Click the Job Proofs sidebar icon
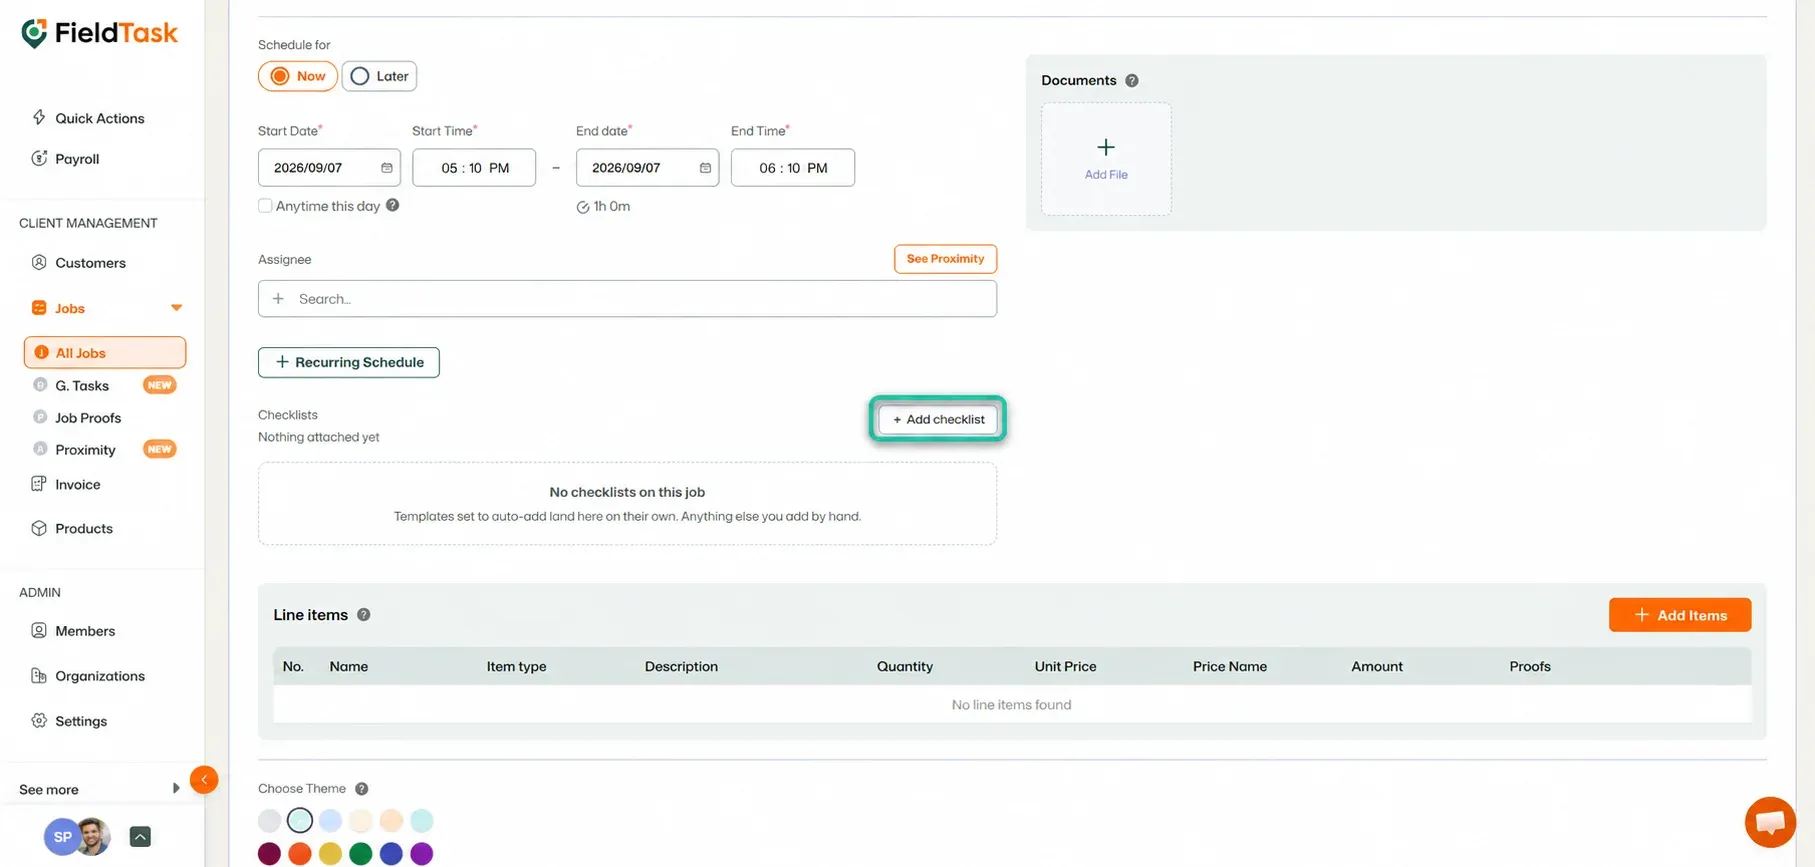Viewport: 1815px width, 867px height. (x=40, y=417)
